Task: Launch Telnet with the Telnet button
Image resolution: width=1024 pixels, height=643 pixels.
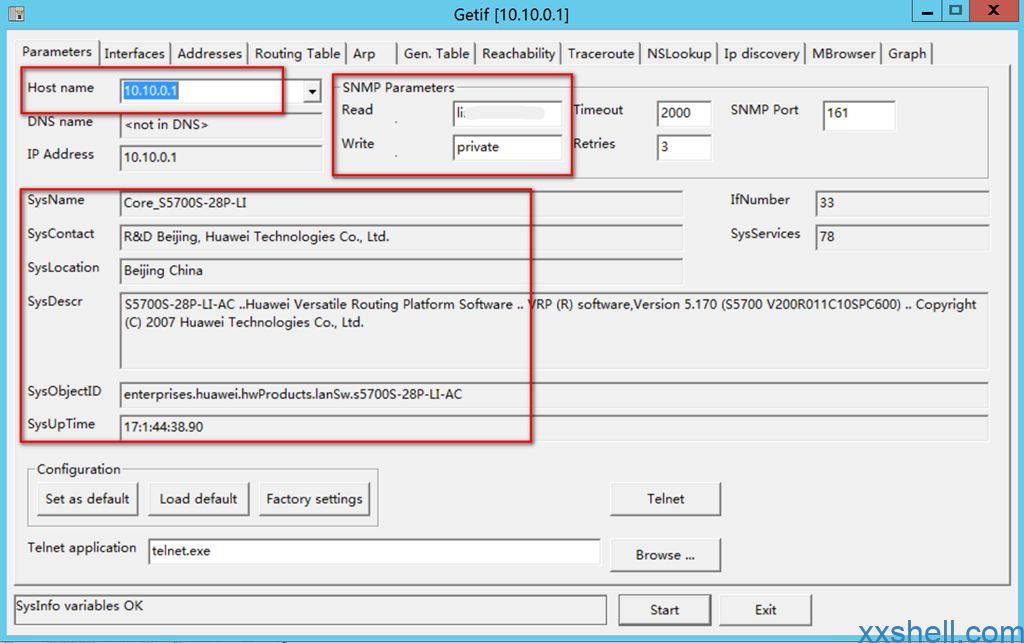Action: (x=665, y=499)
